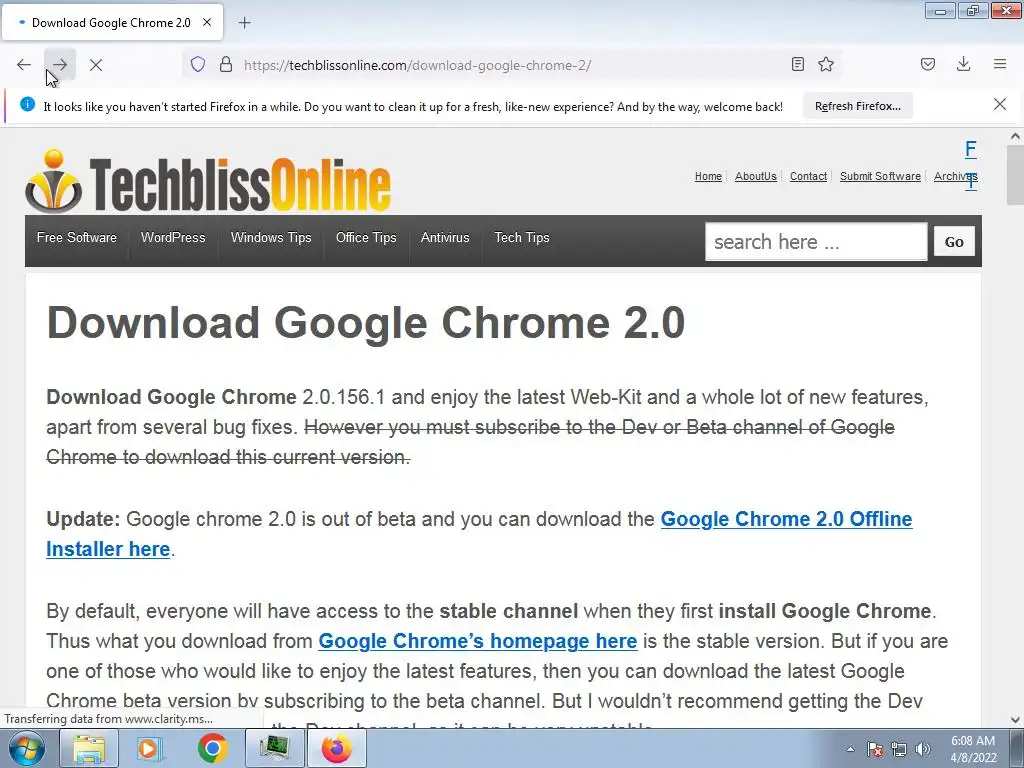Viewport: 1024px width, 768px height.
Task: Close the Download Google Chrome tab
Action: (x=207, y=22)
